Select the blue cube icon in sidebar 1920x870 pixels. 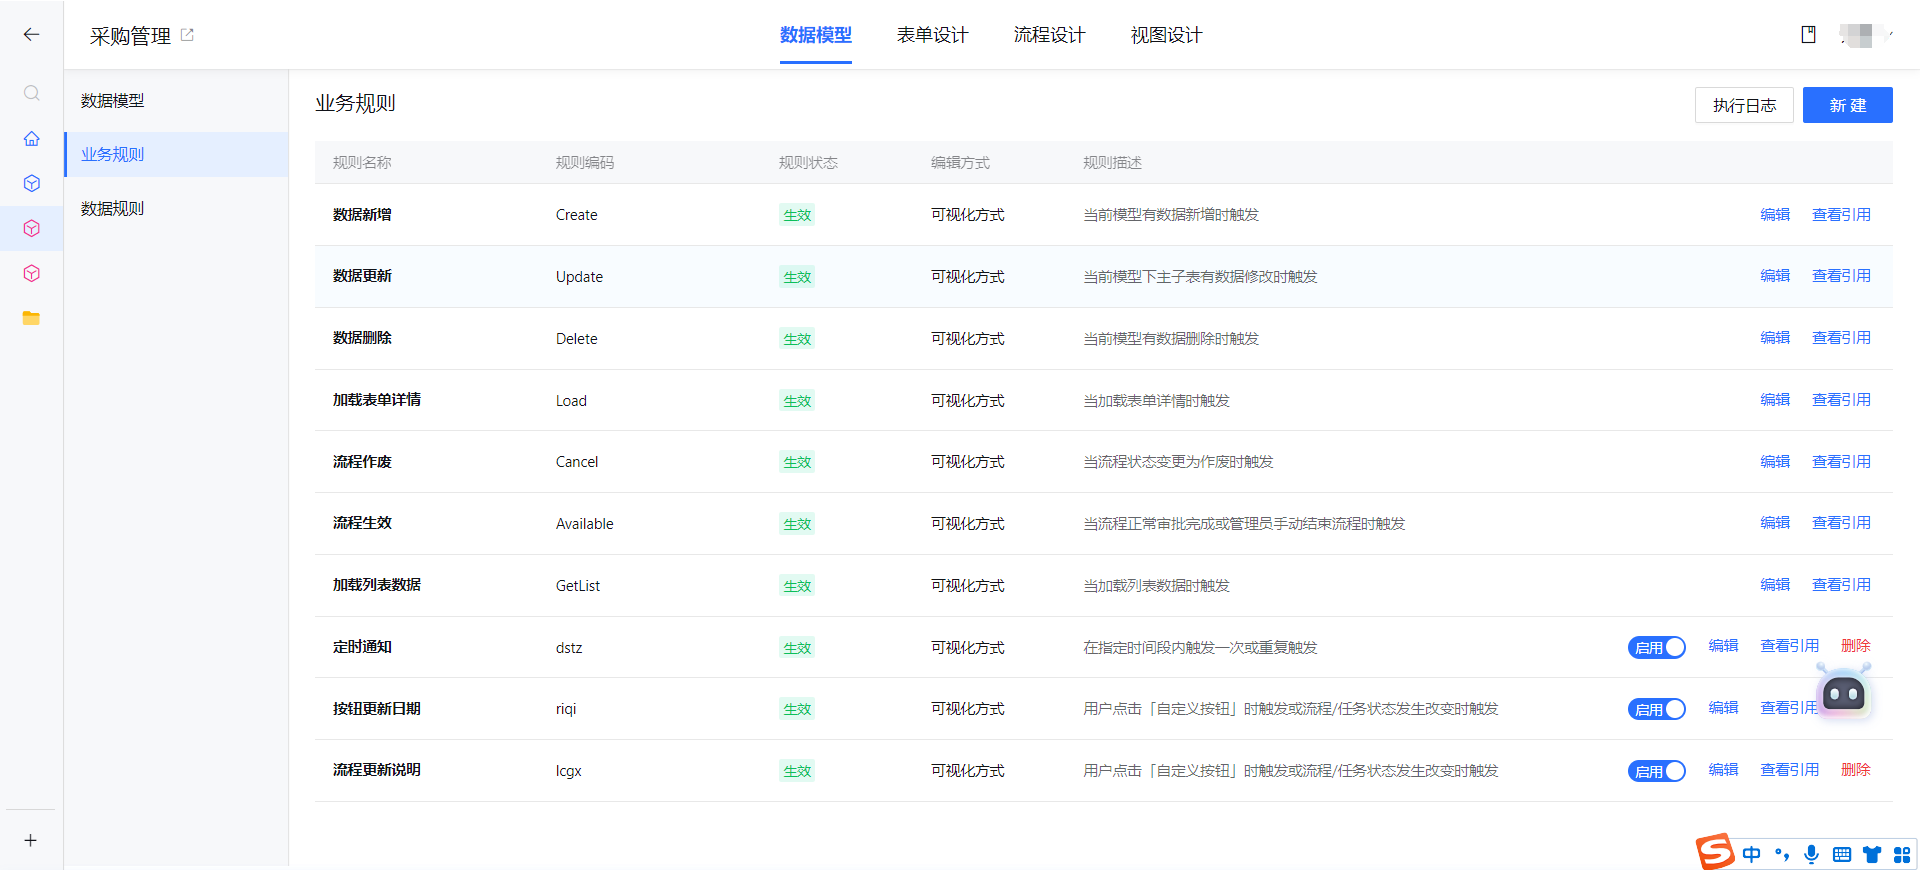click(31, 183)
